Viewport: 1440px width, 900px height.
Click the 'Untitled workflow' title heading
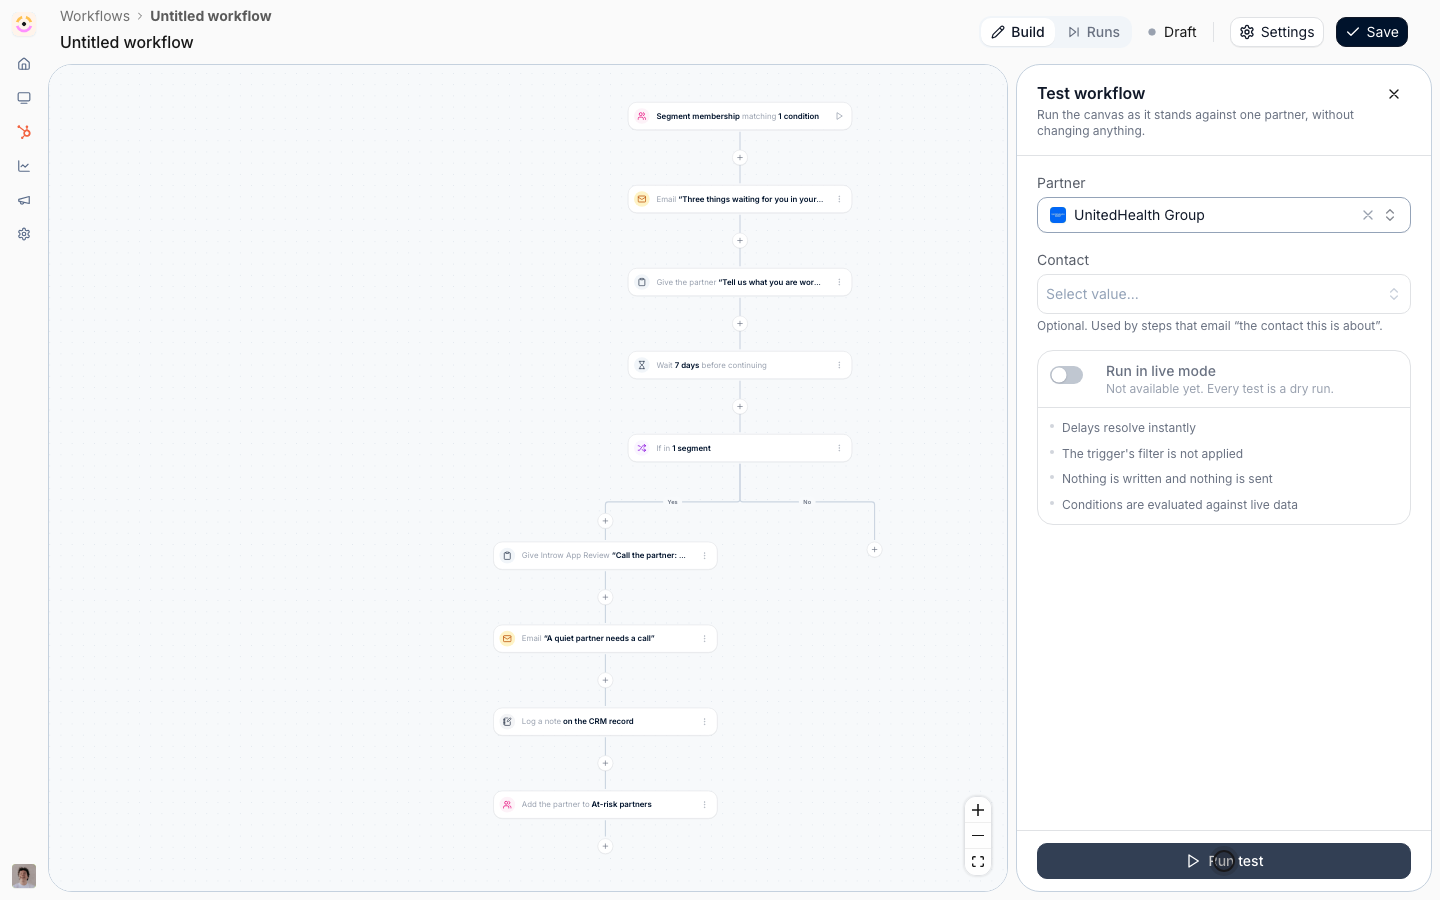pyautogui.click(x=127, y=42)
